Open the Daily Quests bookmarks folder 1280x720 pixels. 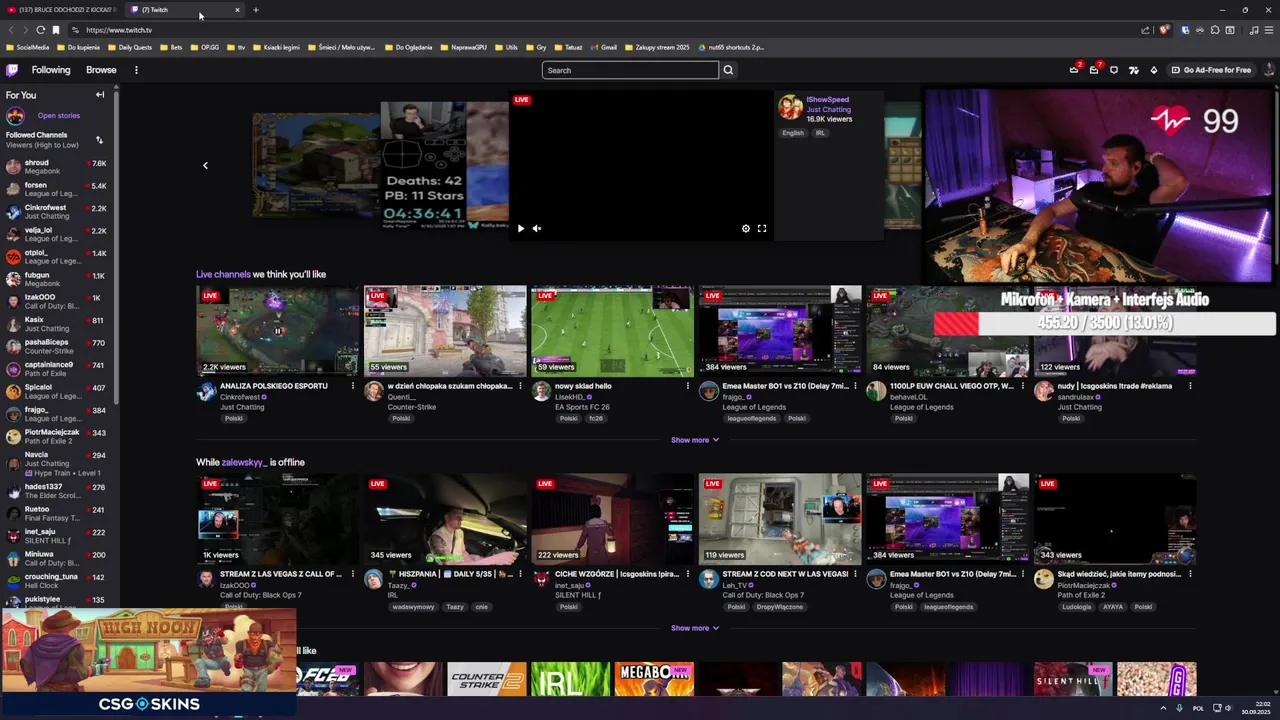click(x=130, y=47)
